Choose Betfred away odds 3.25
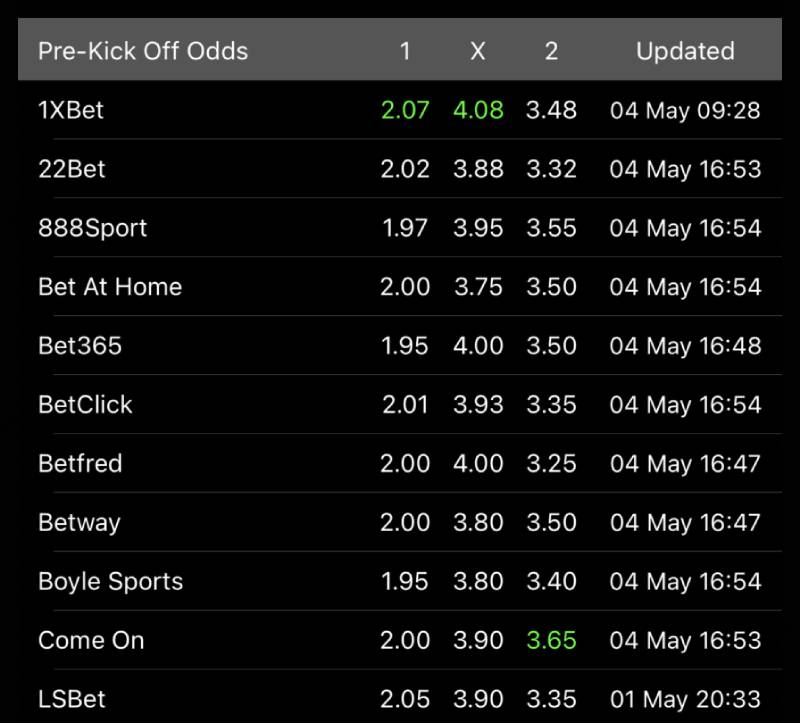The image size is (800, 723). pos(552,463)
